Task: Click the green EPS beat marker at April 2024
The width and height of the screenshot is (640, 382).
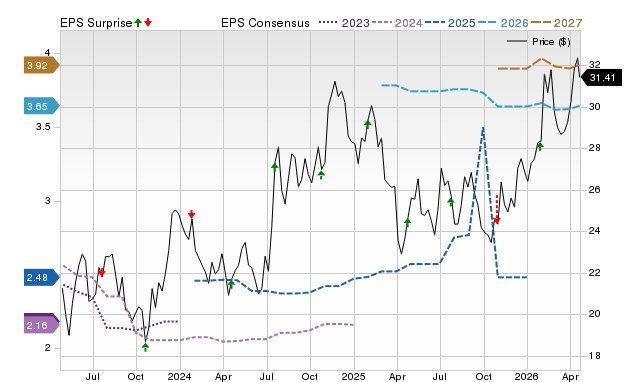Action: coord(231,284)
